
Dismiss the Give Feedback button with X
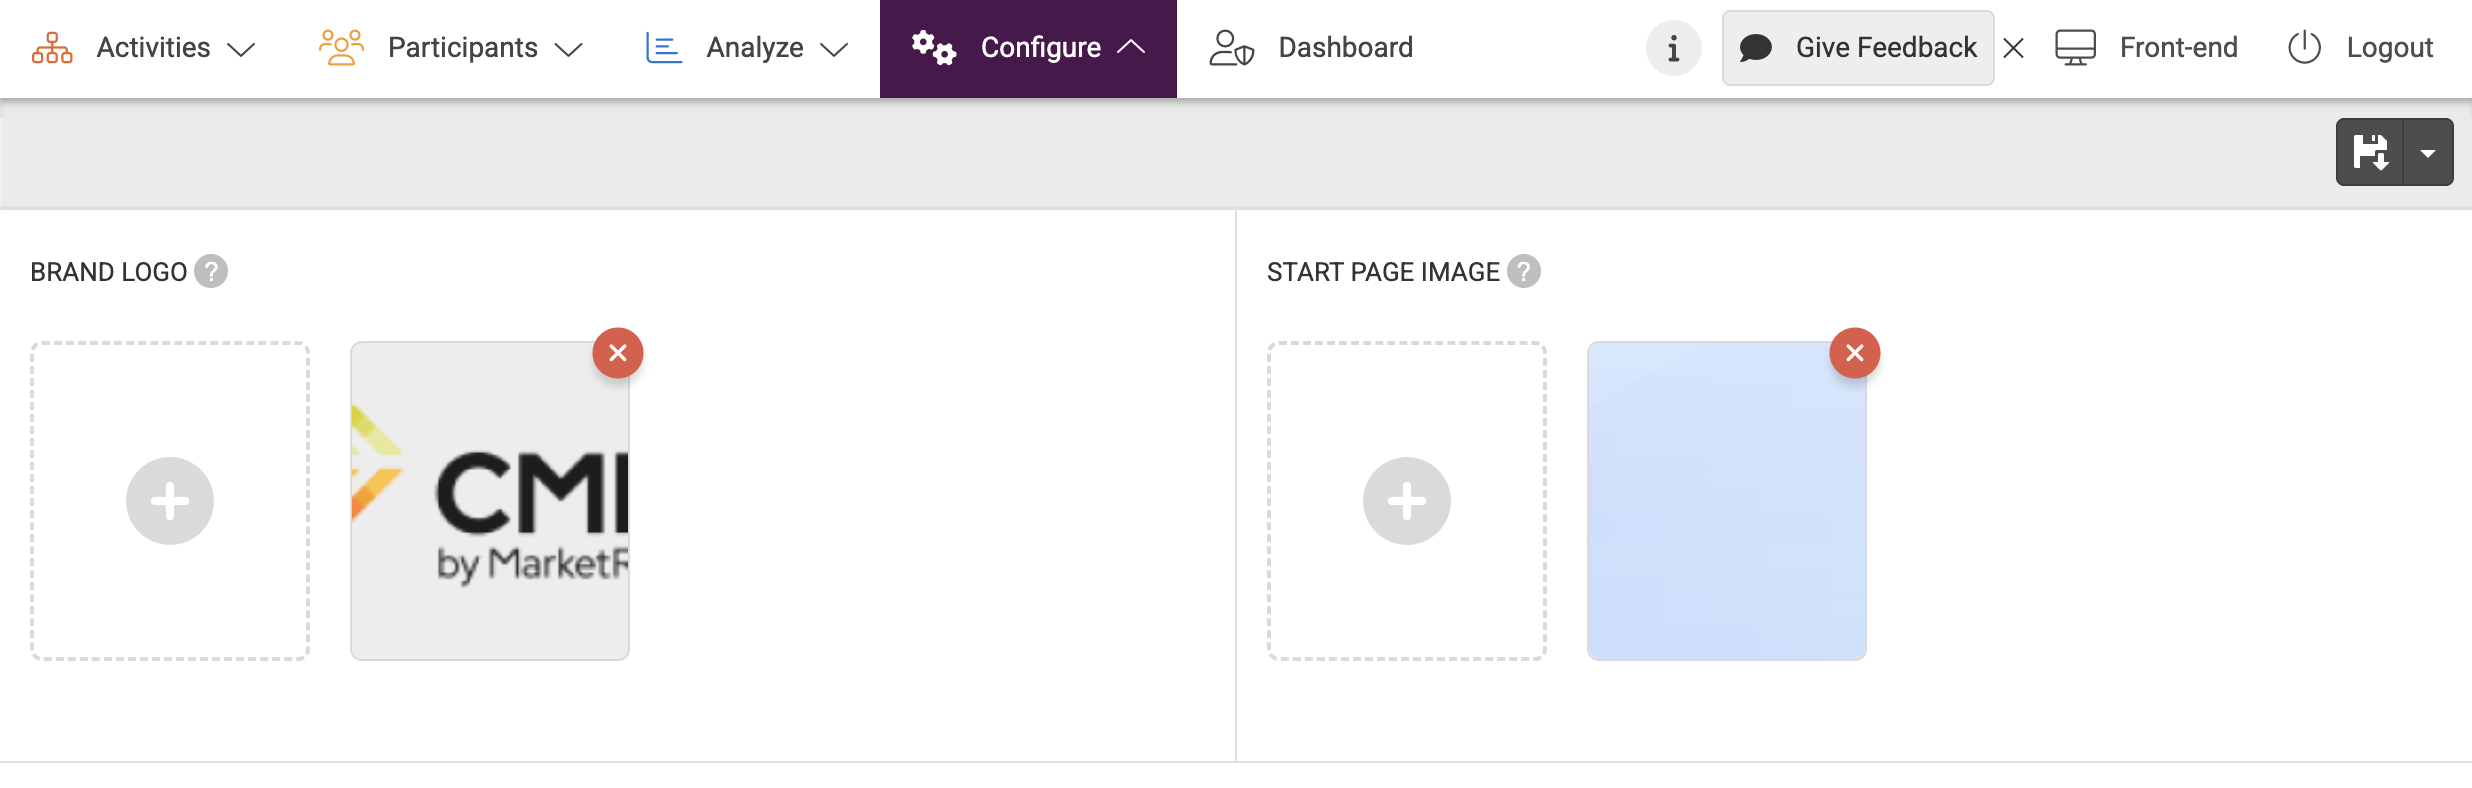pyautogui.click(x=2014, y=48)
